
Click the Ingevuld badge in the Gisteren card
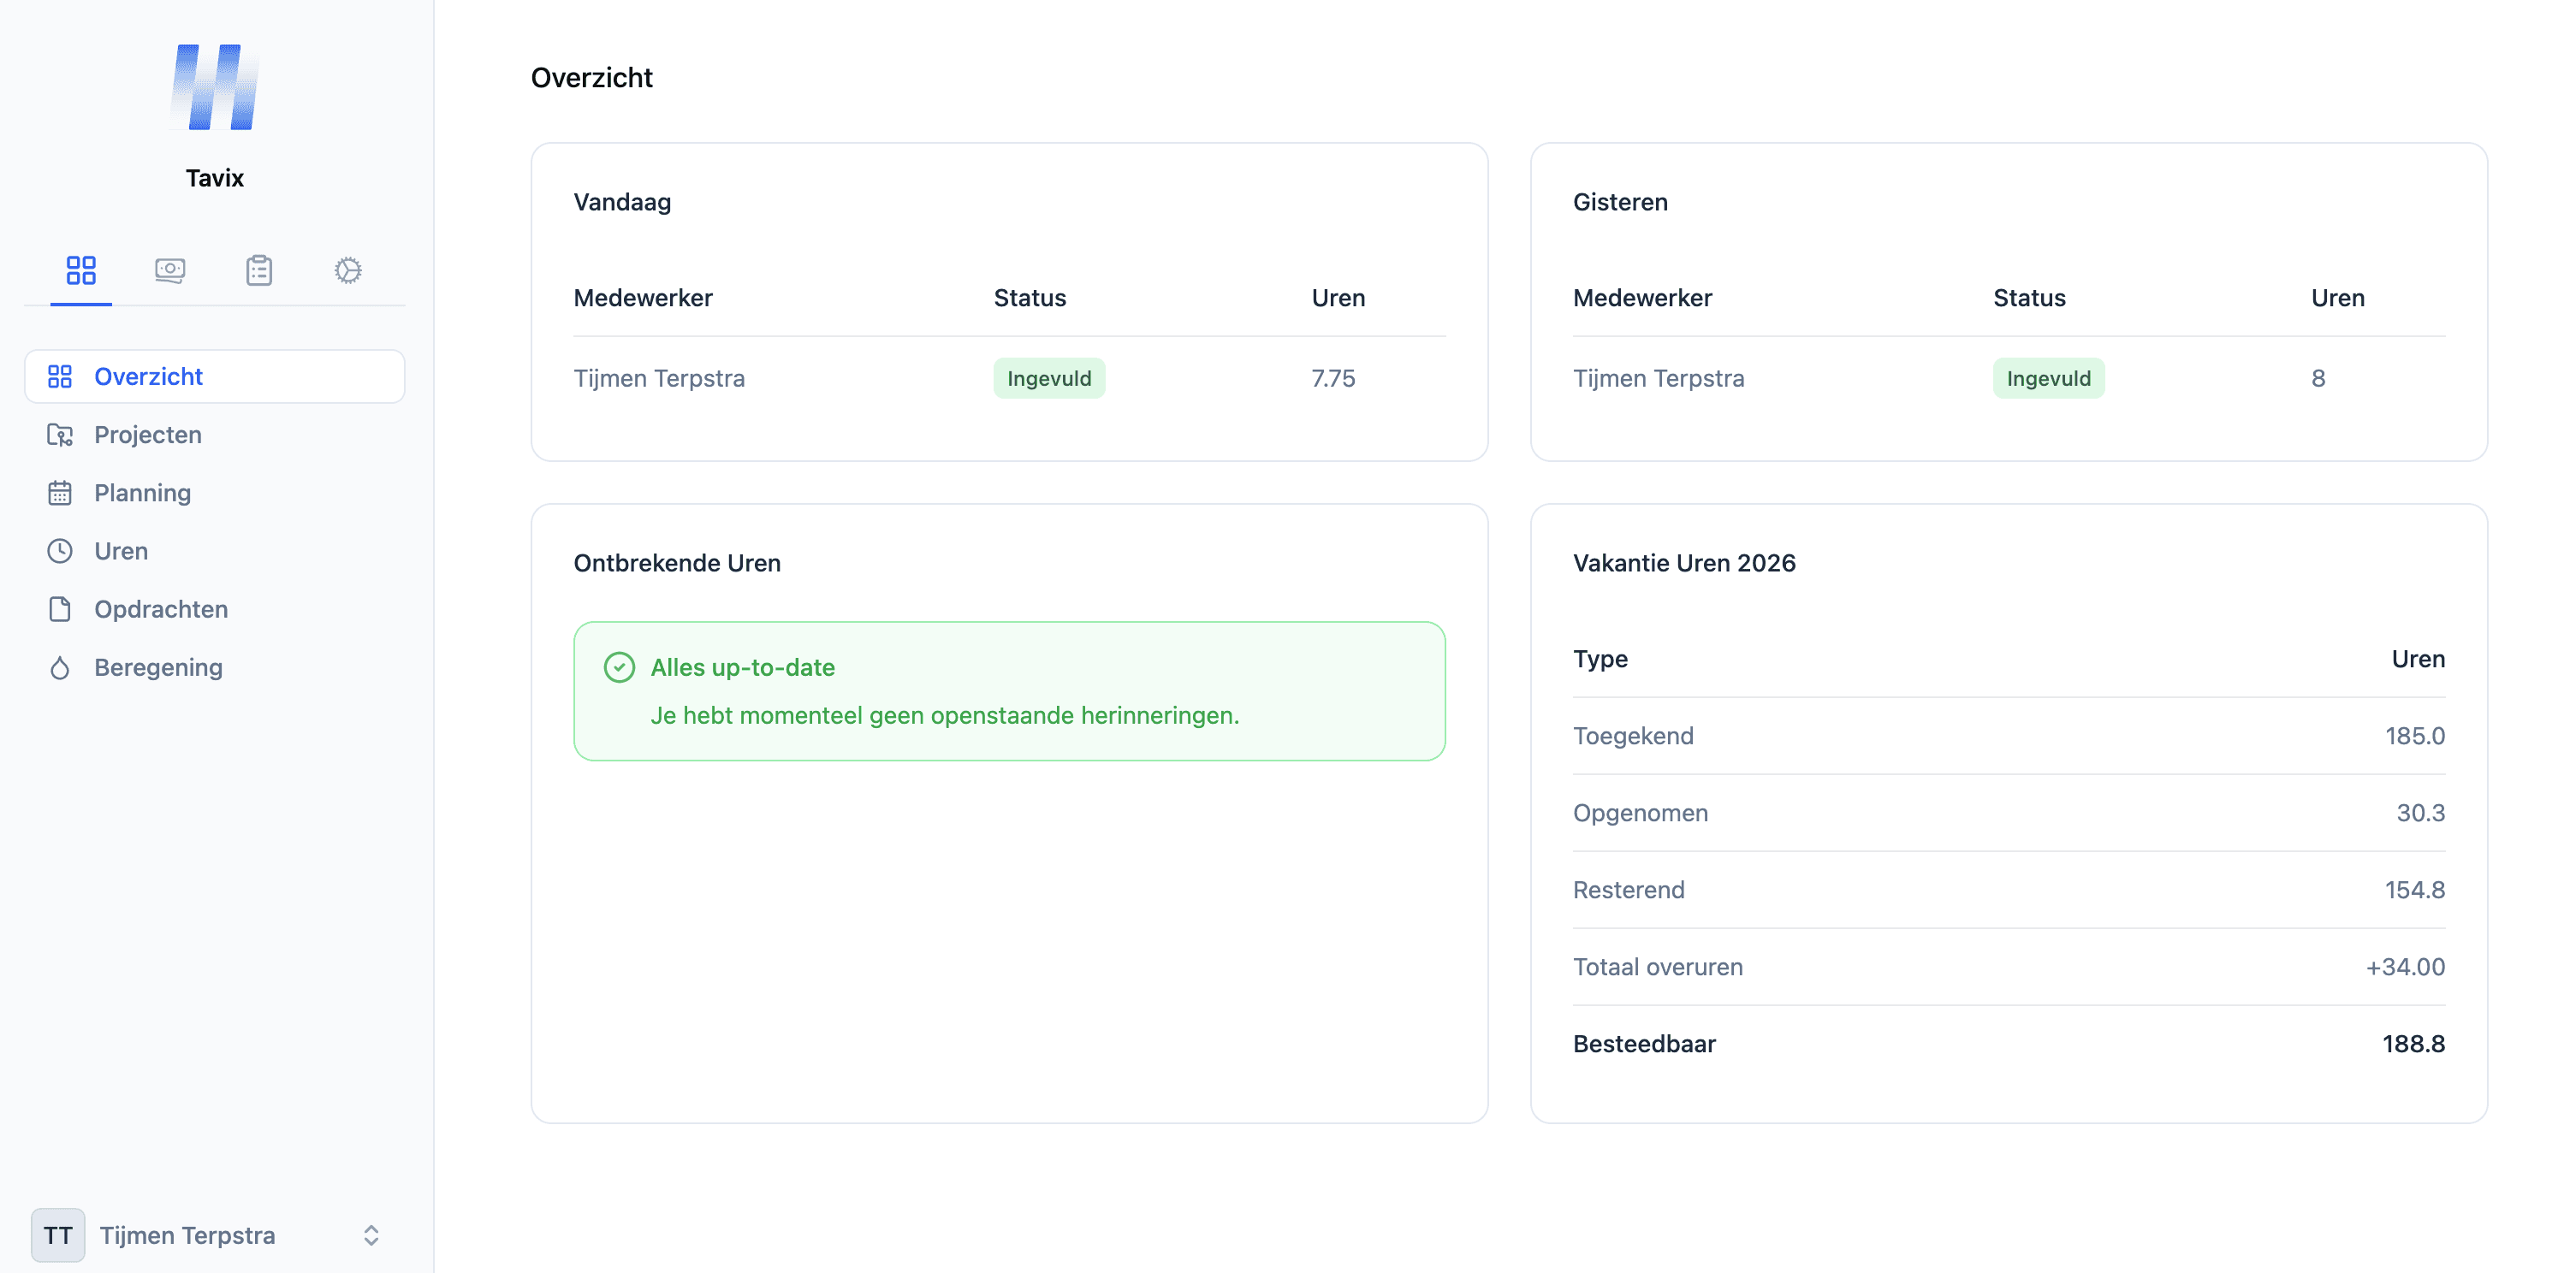(x=2048, y=378)
